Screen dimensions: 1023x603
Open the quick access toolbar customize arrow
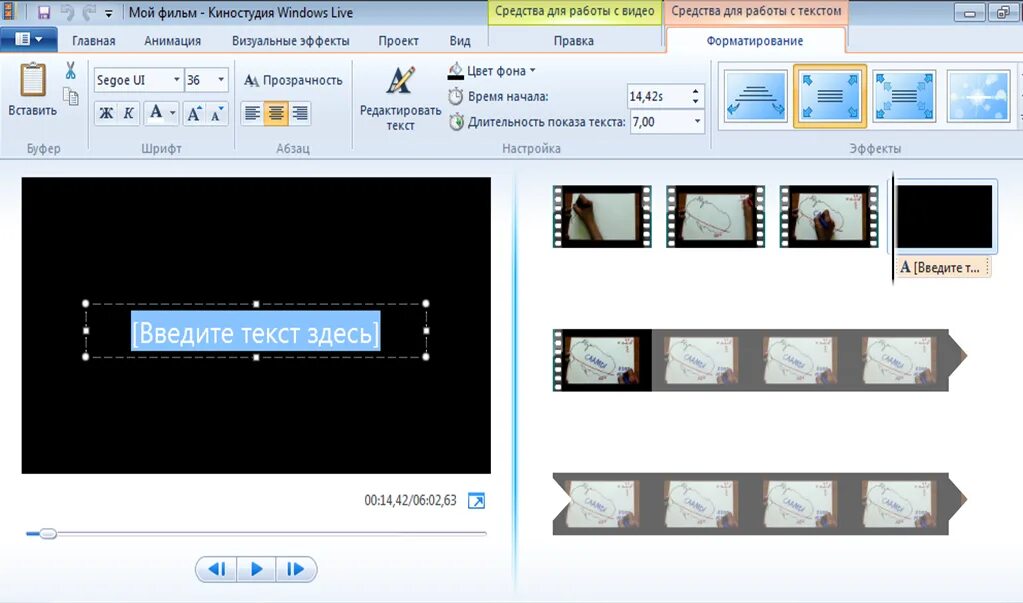(108, 12)
